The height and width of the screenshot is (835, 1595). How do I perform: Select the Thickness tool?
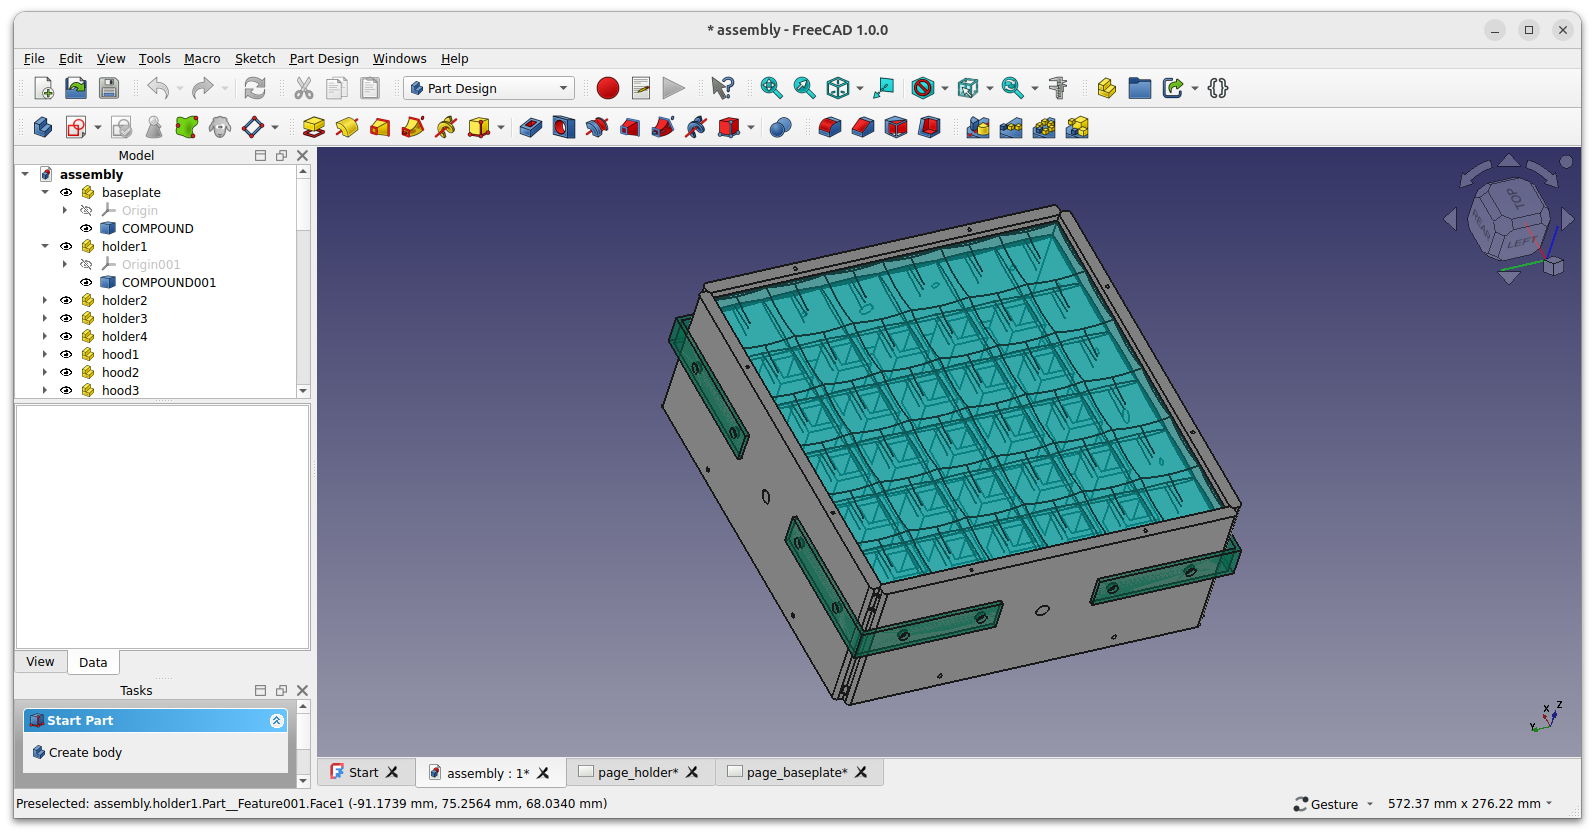click(x=929, y=127)
